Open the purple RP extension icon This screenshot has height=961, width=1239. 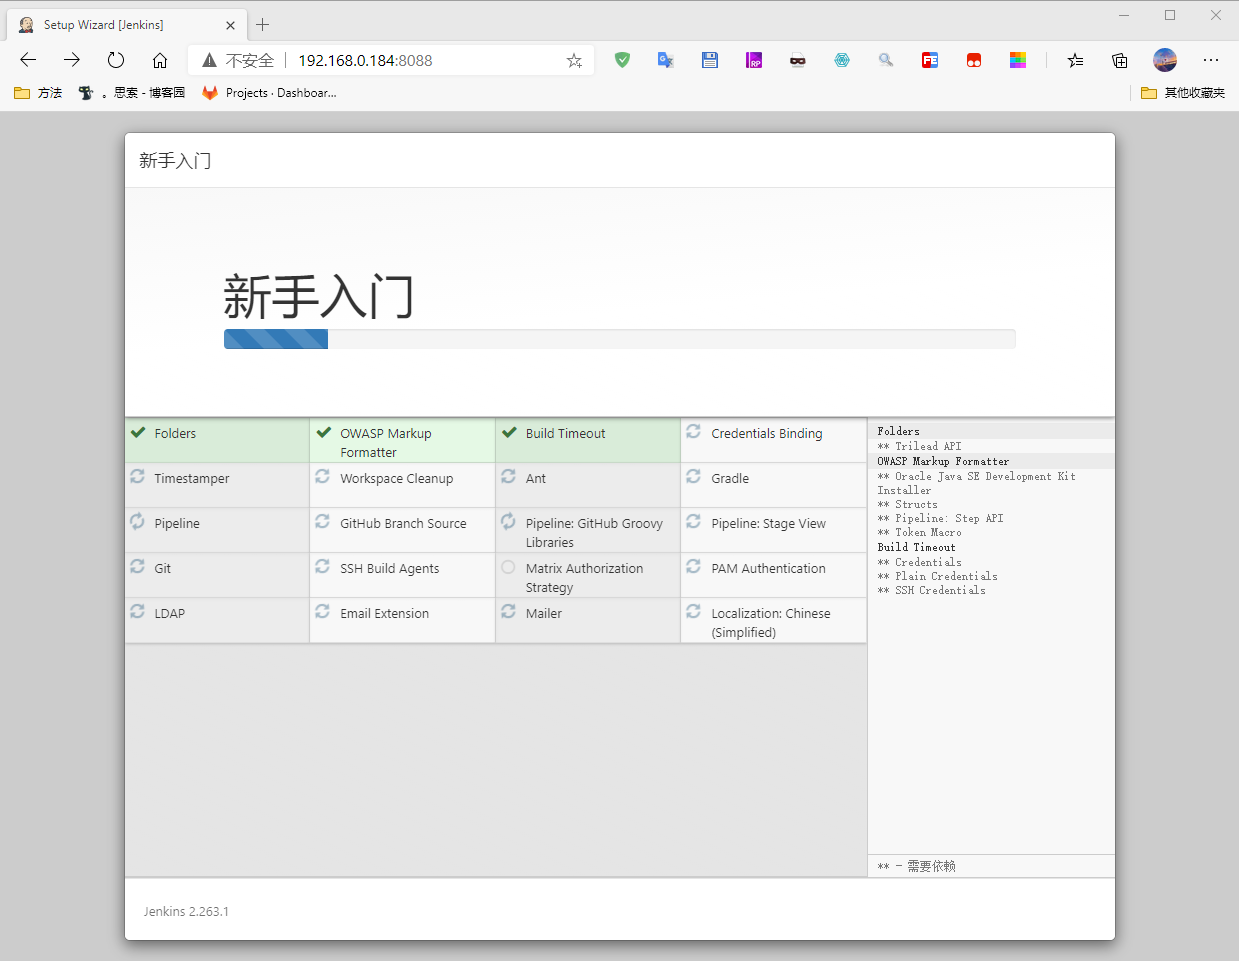(754, 60)
